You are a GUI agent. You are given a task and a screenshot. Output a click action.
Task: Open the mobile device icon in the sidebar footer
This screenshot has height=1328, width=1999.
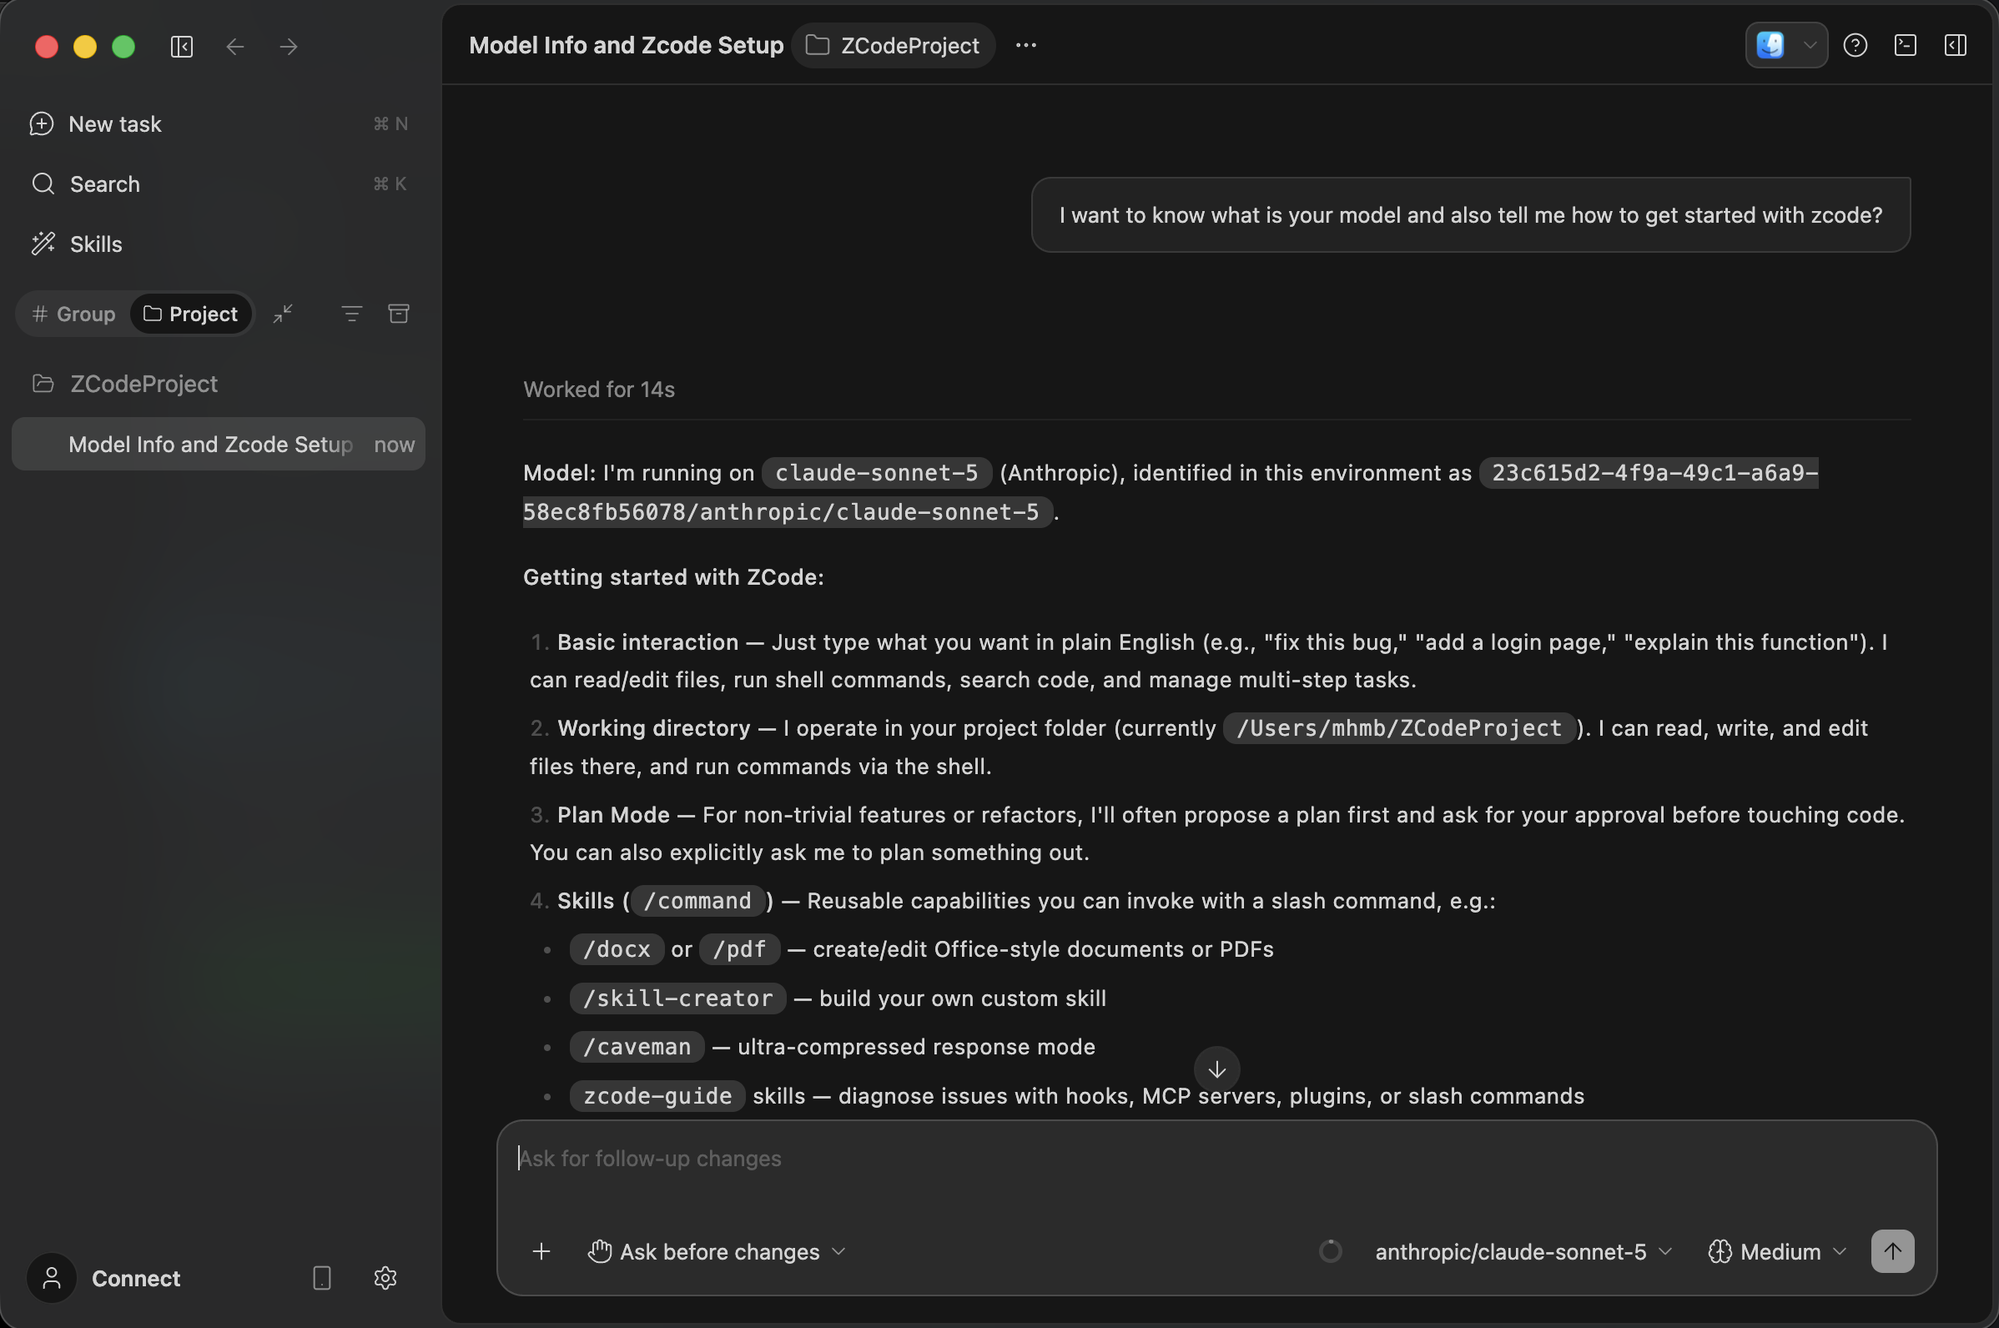click(x=321, y=1279)
